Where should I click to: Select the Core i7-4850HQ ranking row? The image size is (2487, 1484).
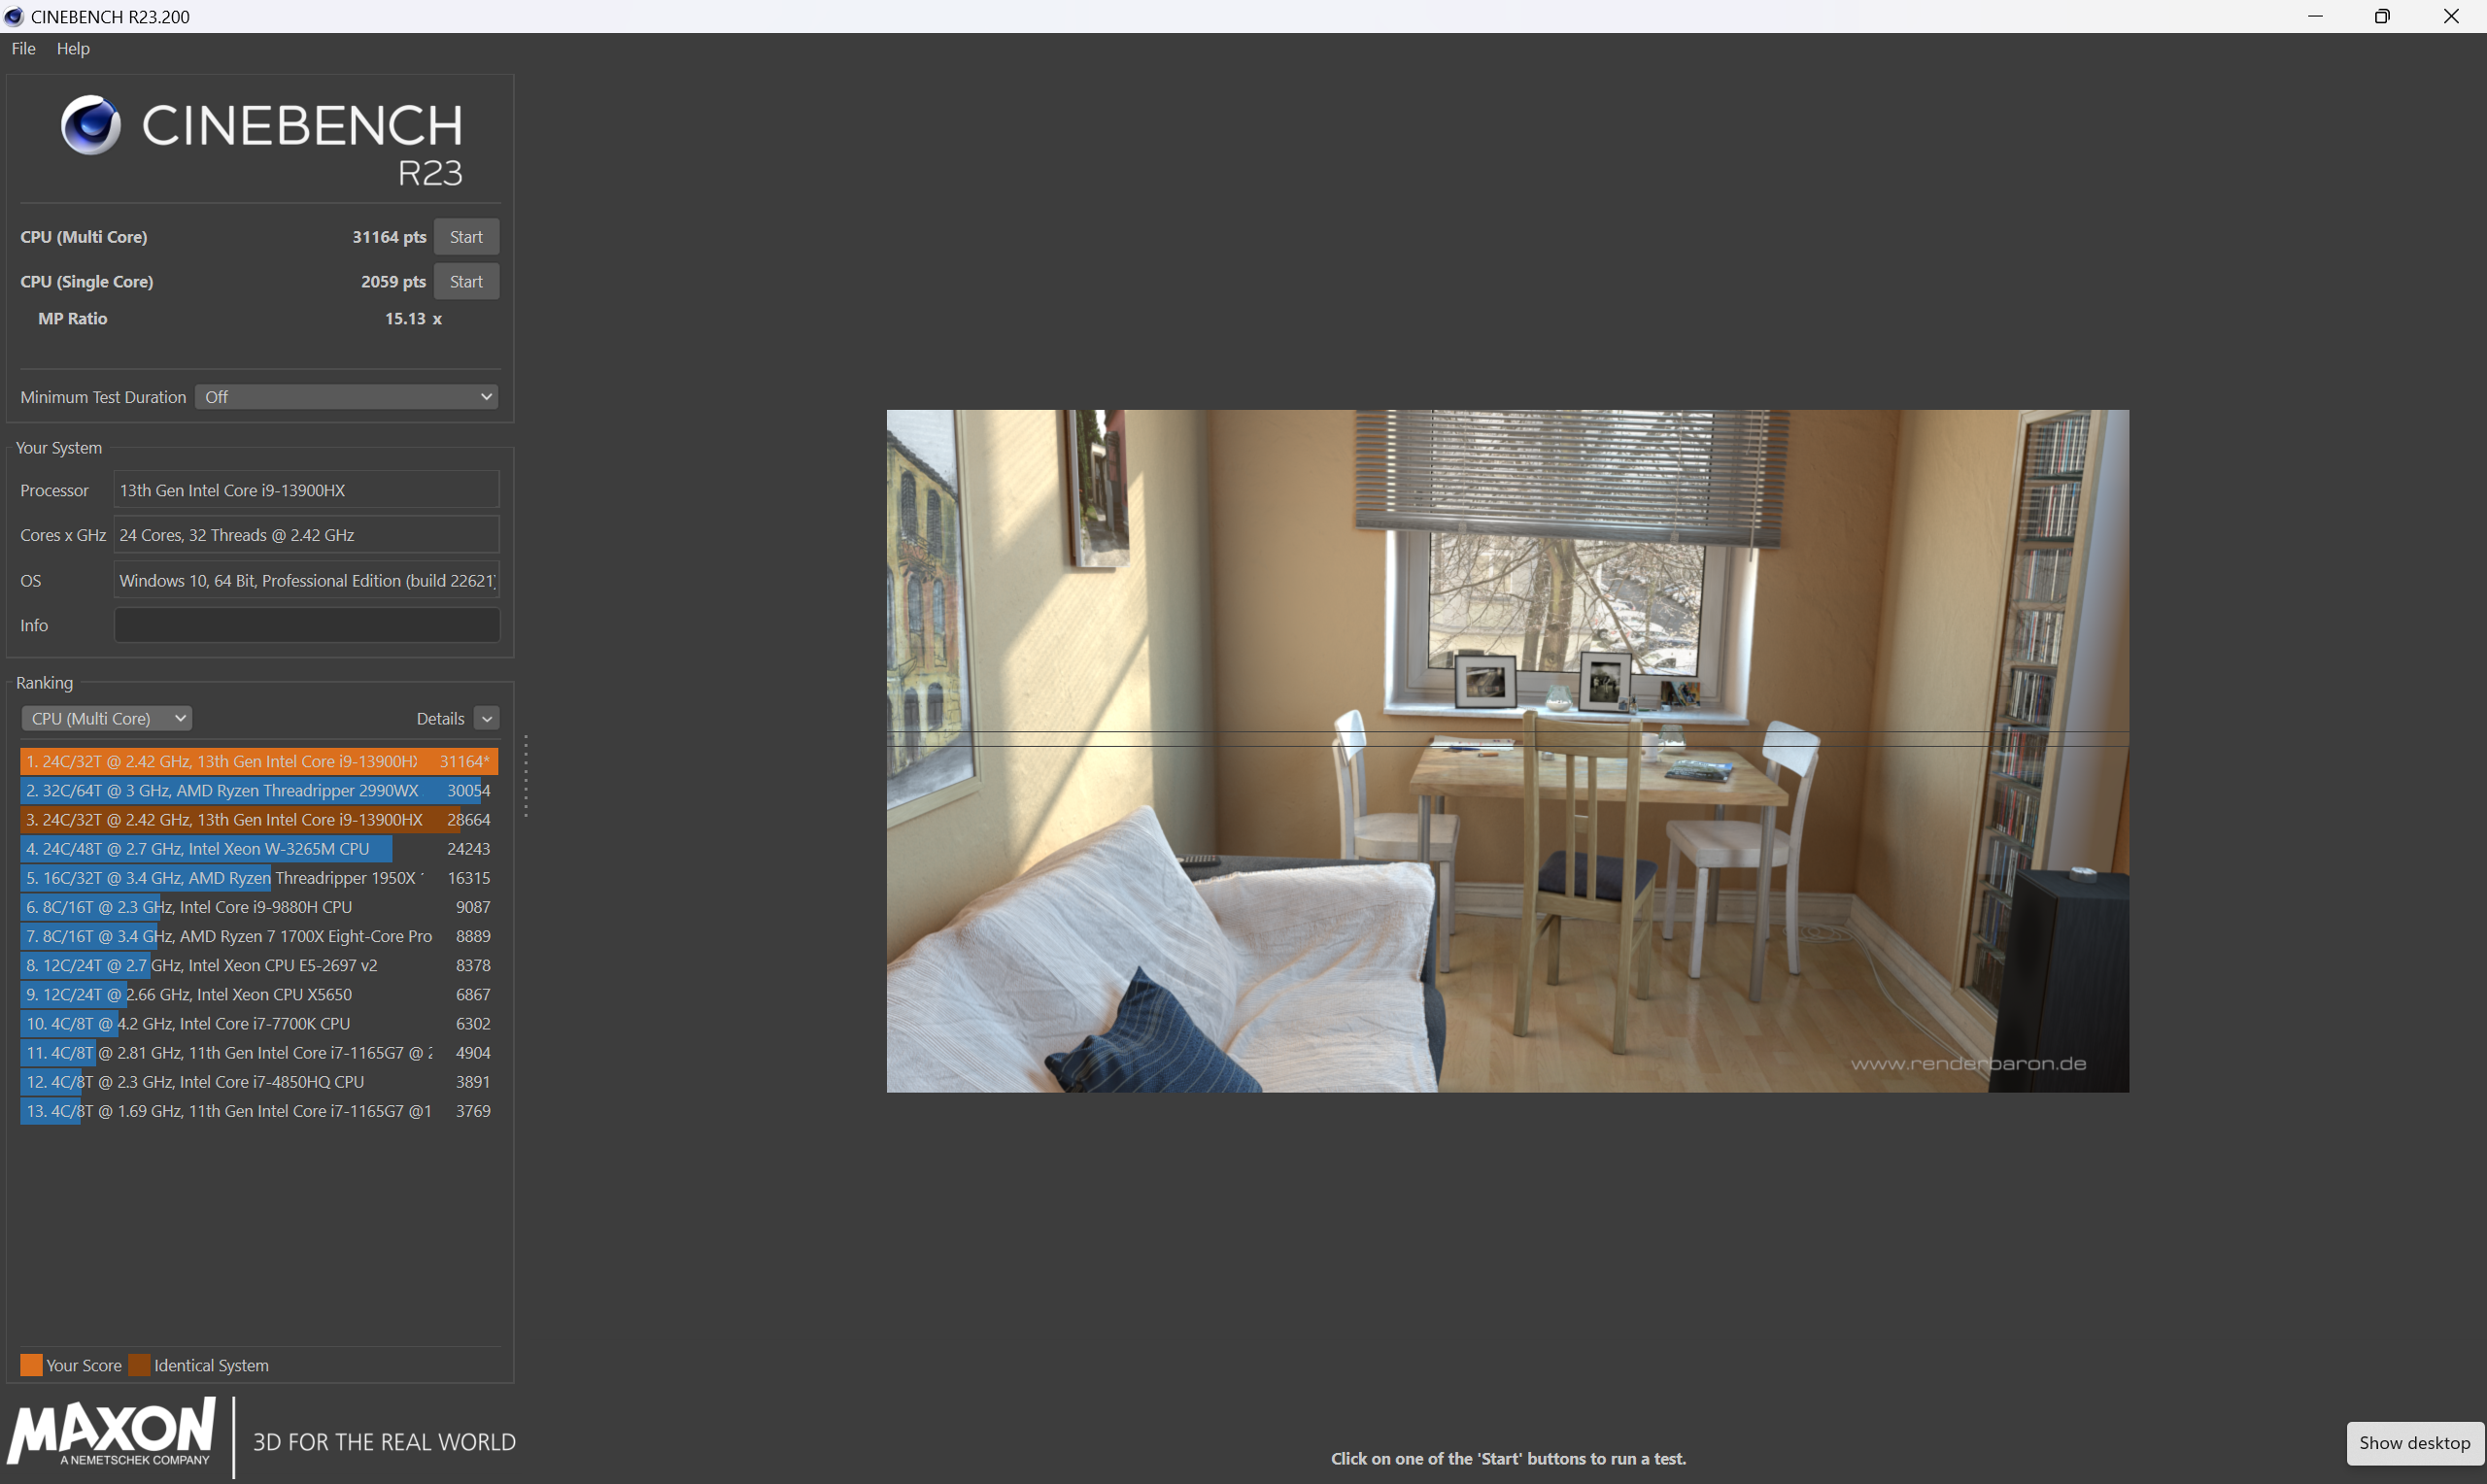coord(259,1081)
